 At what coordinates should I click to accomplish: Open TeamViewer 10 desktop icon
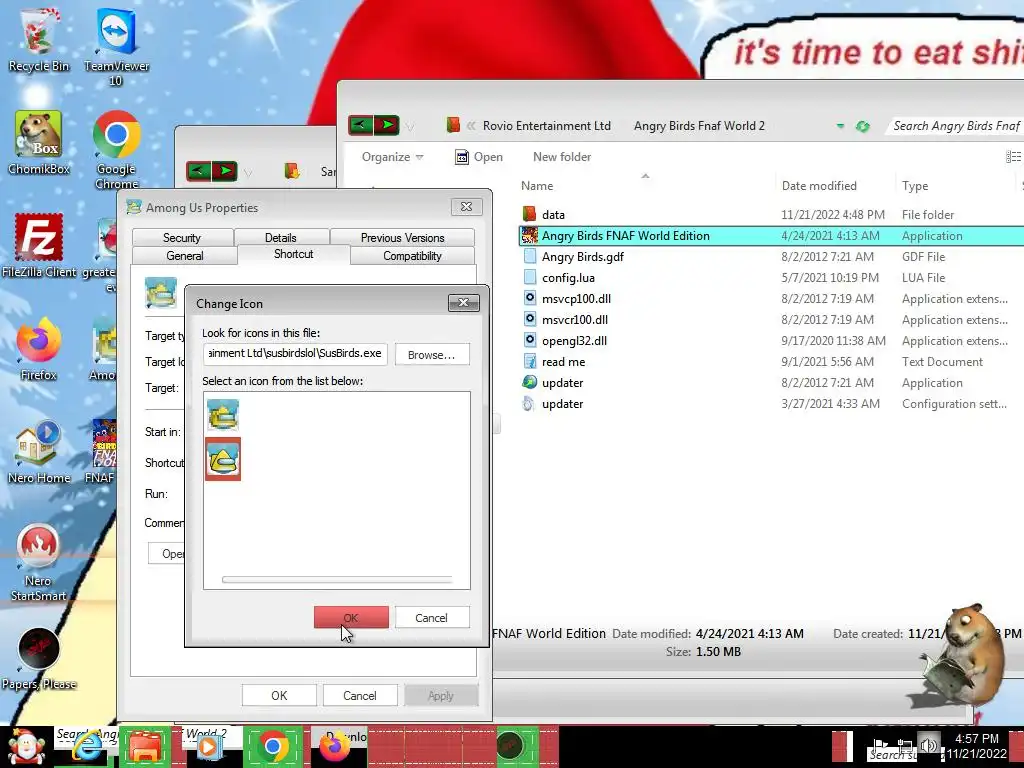pos(116,46)
